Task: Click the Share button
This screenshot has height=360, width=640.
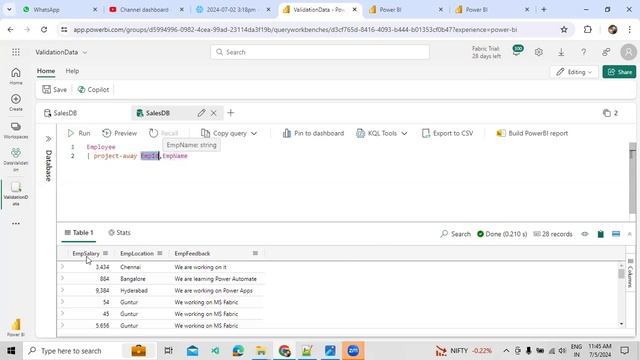Action: pos(619,72)
